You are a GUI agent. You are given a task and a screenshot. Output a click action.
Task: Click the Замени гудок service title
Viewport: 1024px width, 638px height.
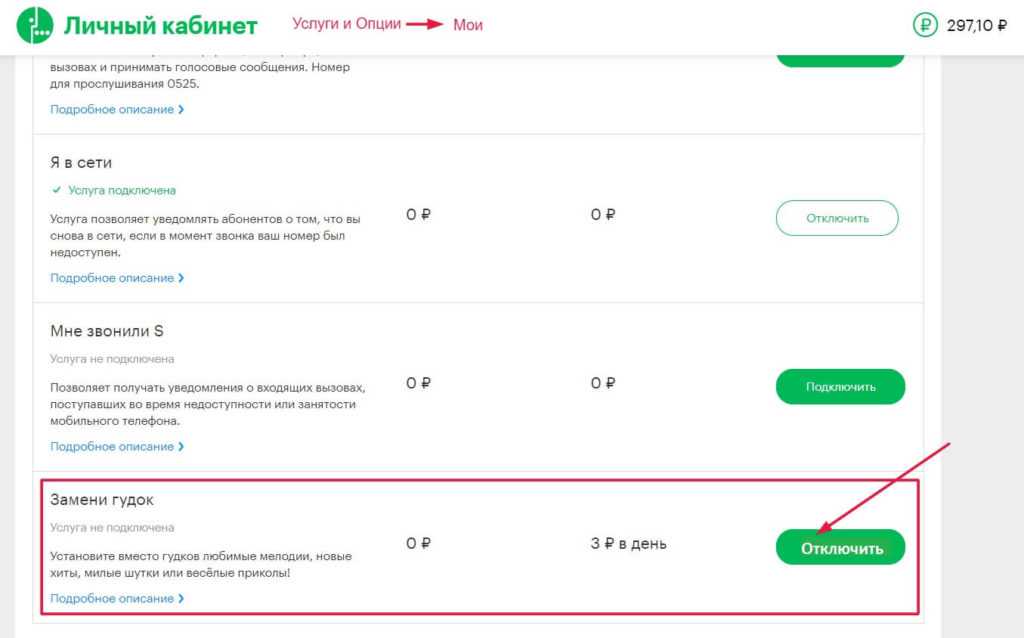pyautogui.click(x=102, y=500)
